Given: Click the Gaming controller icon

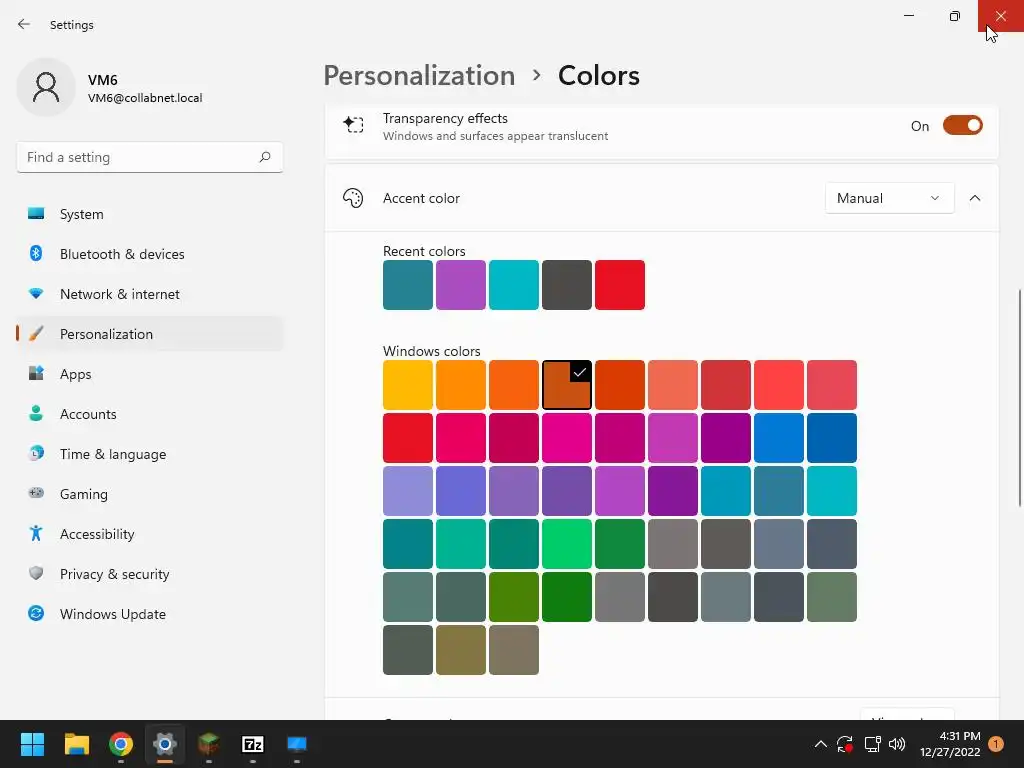Looking at the screenshot, I should (x=36, y=493).
